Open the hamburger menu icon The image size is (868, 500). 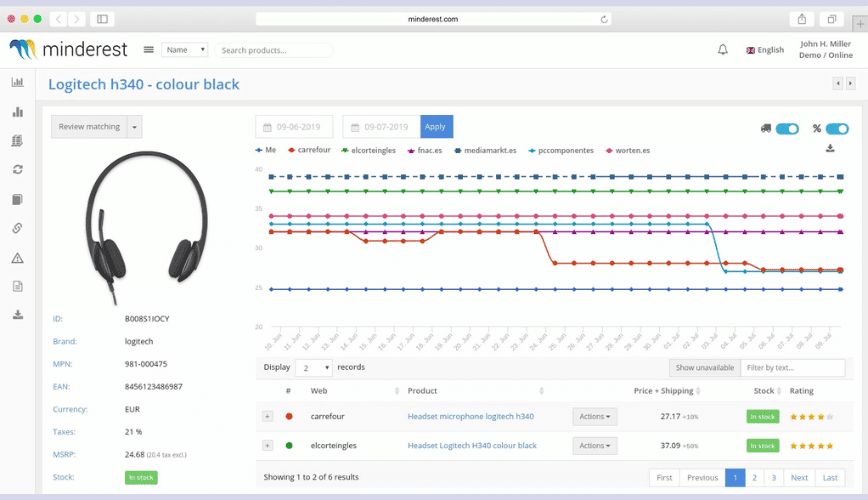pyautogui.click(x=148, y=50)
